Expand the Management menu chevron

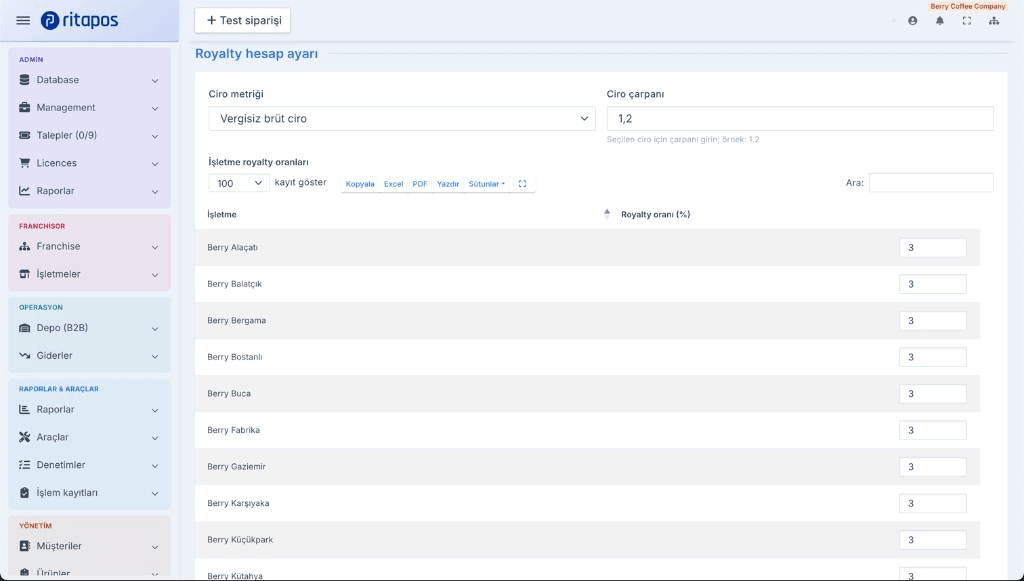tap(155, 108)
